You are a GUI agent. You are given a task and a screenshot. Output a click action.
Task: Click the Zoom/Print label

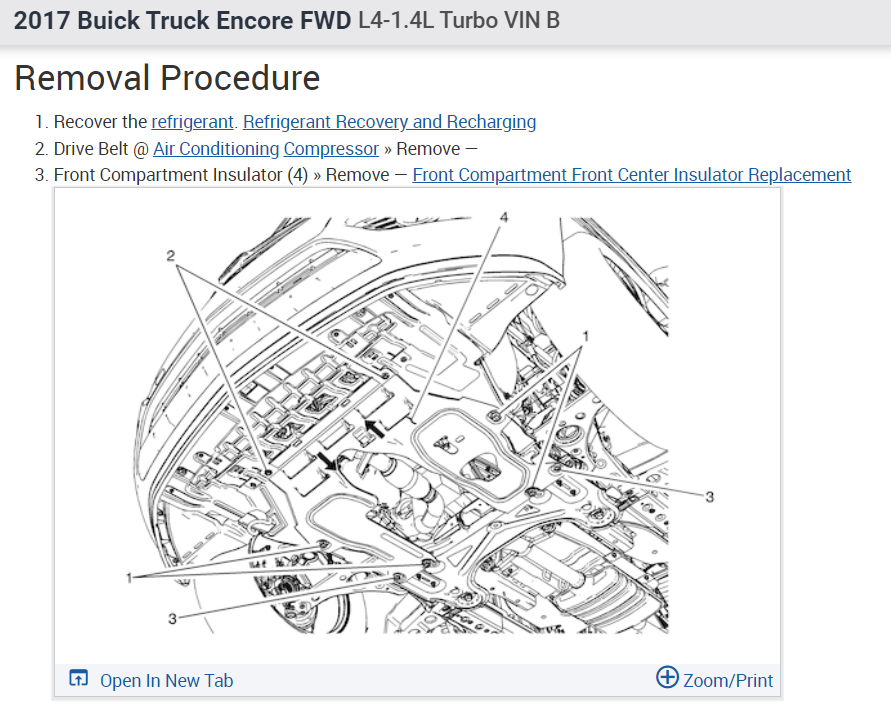728,681
